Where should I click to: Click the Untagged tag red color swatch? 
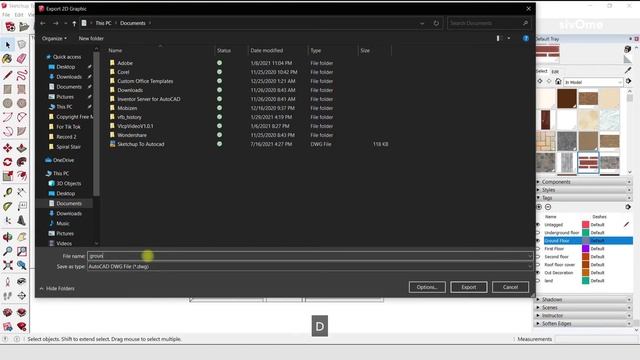(585, 225)
